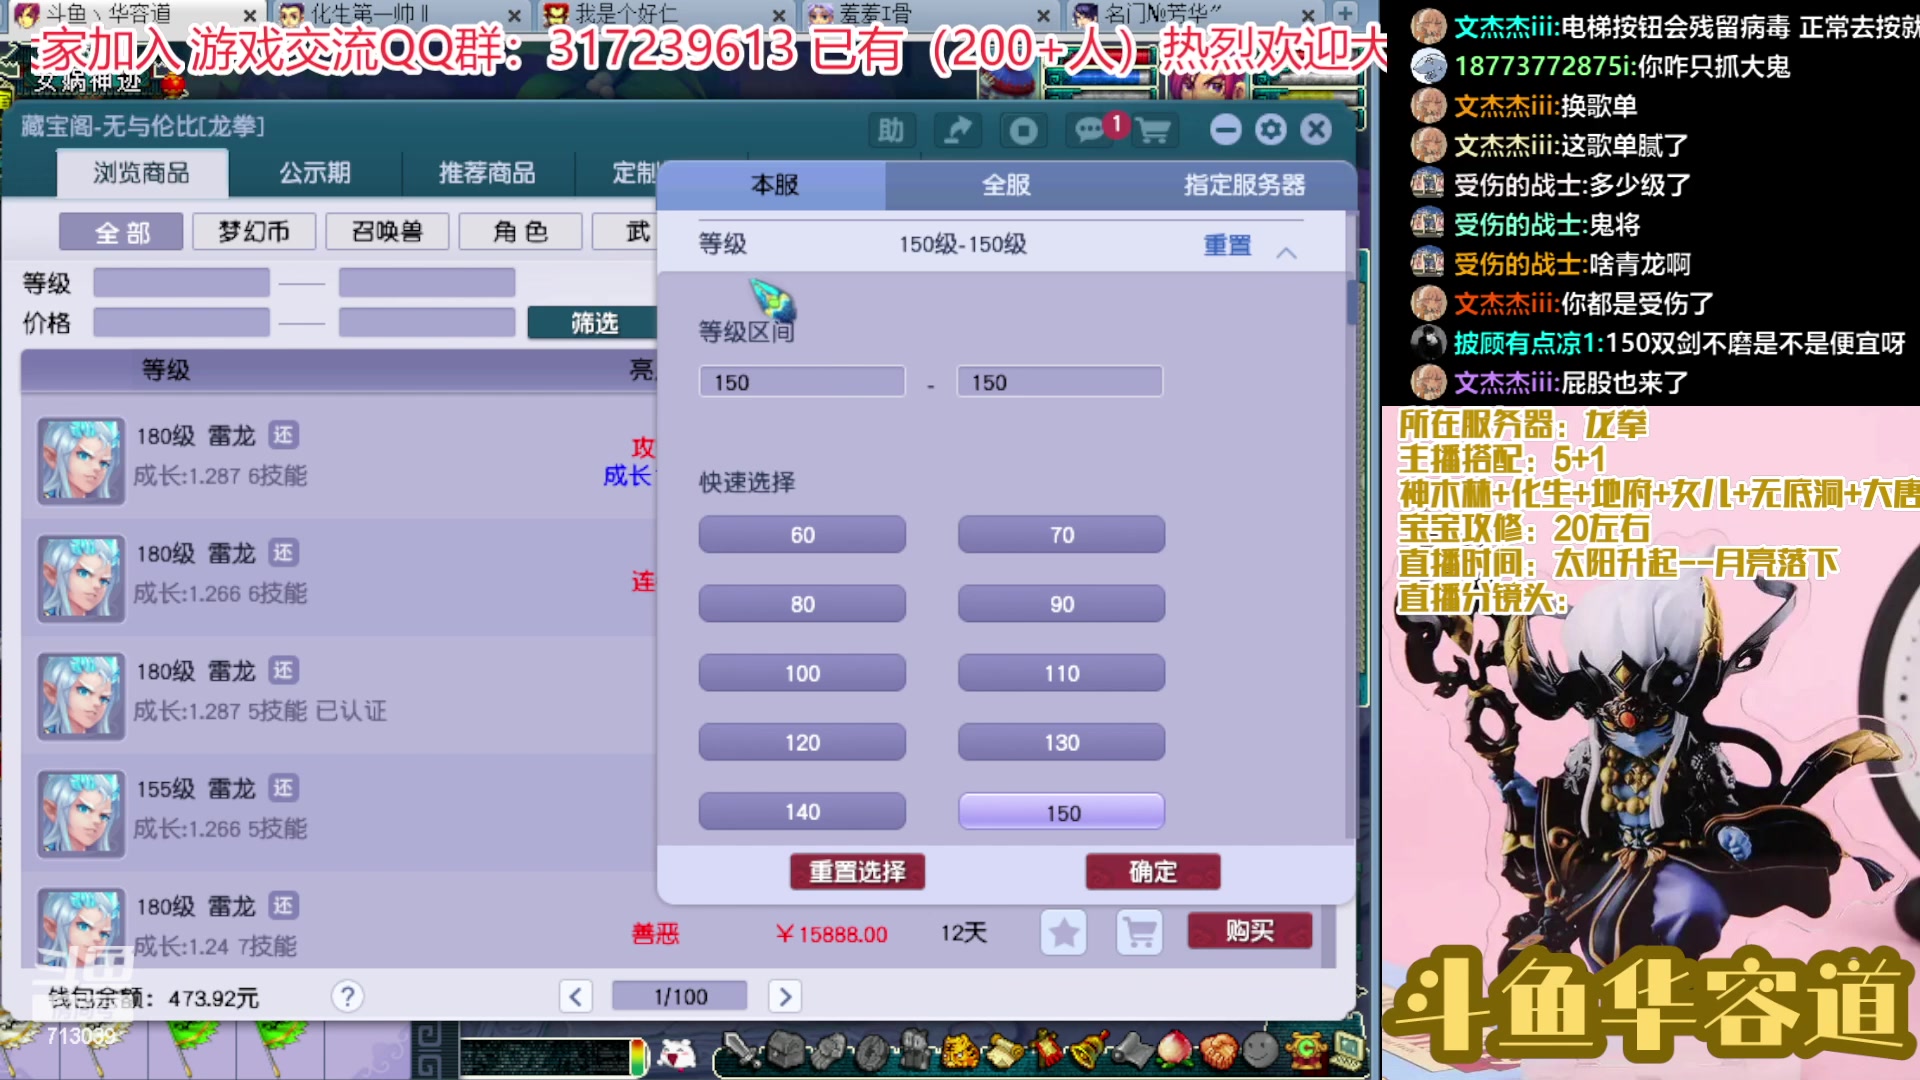Screen dimensions: 1920x1080
Task: Select the 雷龙 listing with 已认证
Action: pos(340,695)
